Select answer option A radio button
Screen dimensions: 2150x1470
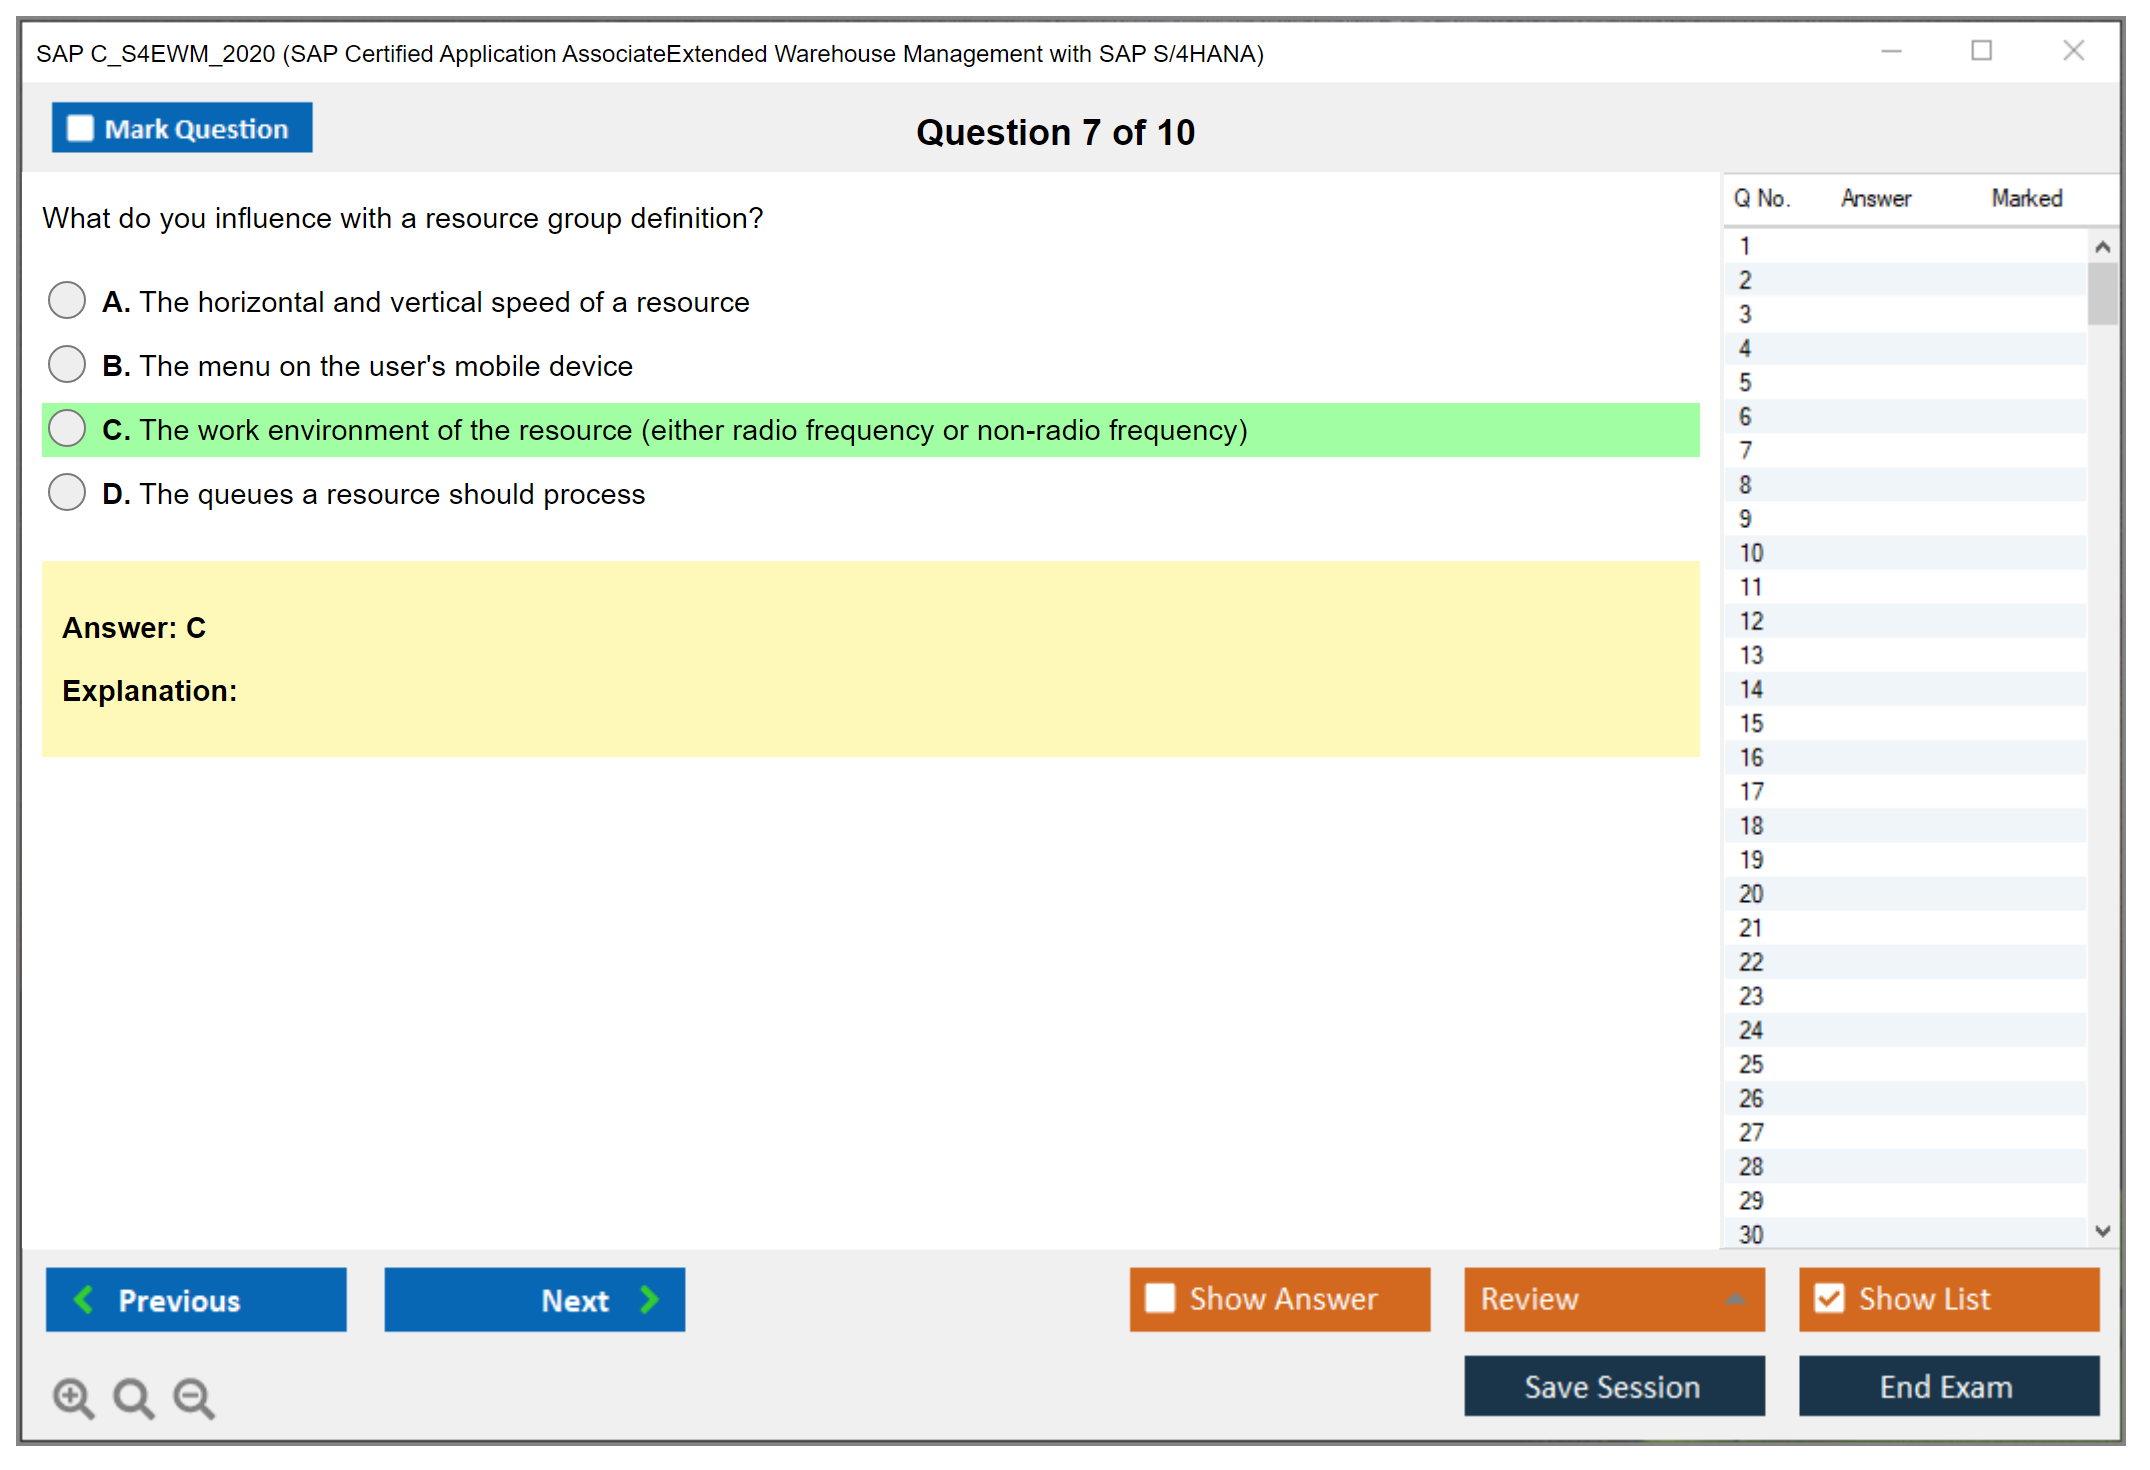click(67, 300)
